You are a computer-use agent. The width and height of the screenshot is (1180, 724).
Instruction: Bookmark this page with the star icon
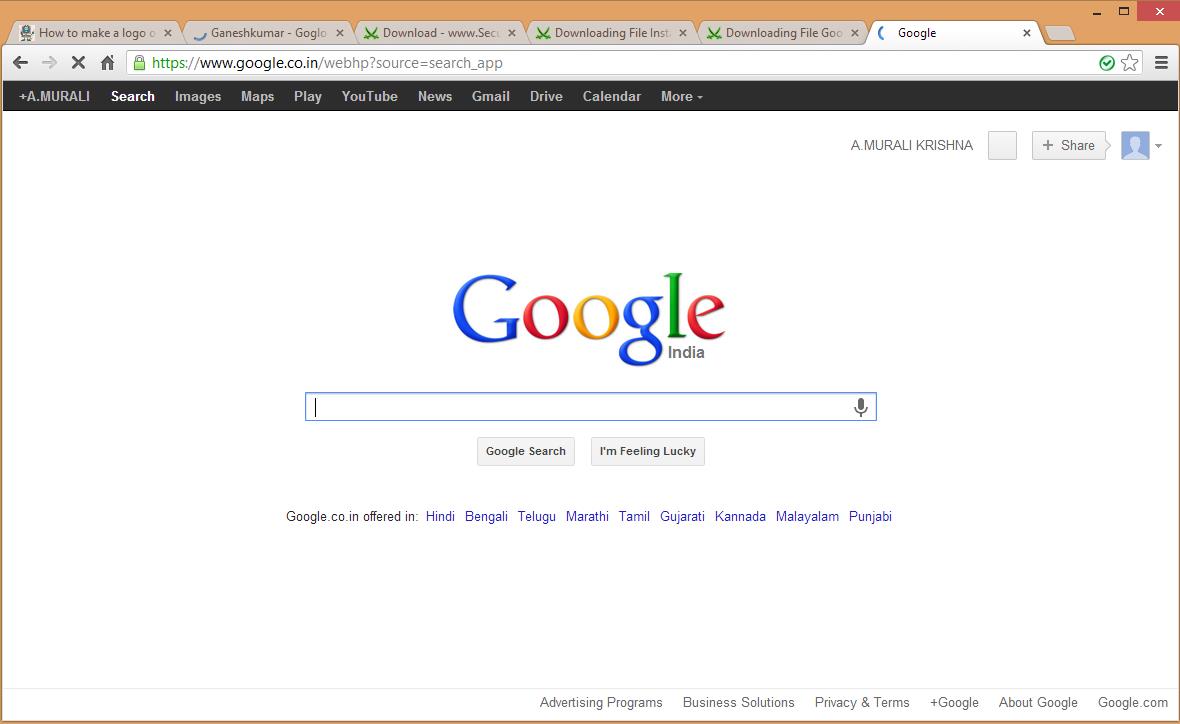point(1130,63)
